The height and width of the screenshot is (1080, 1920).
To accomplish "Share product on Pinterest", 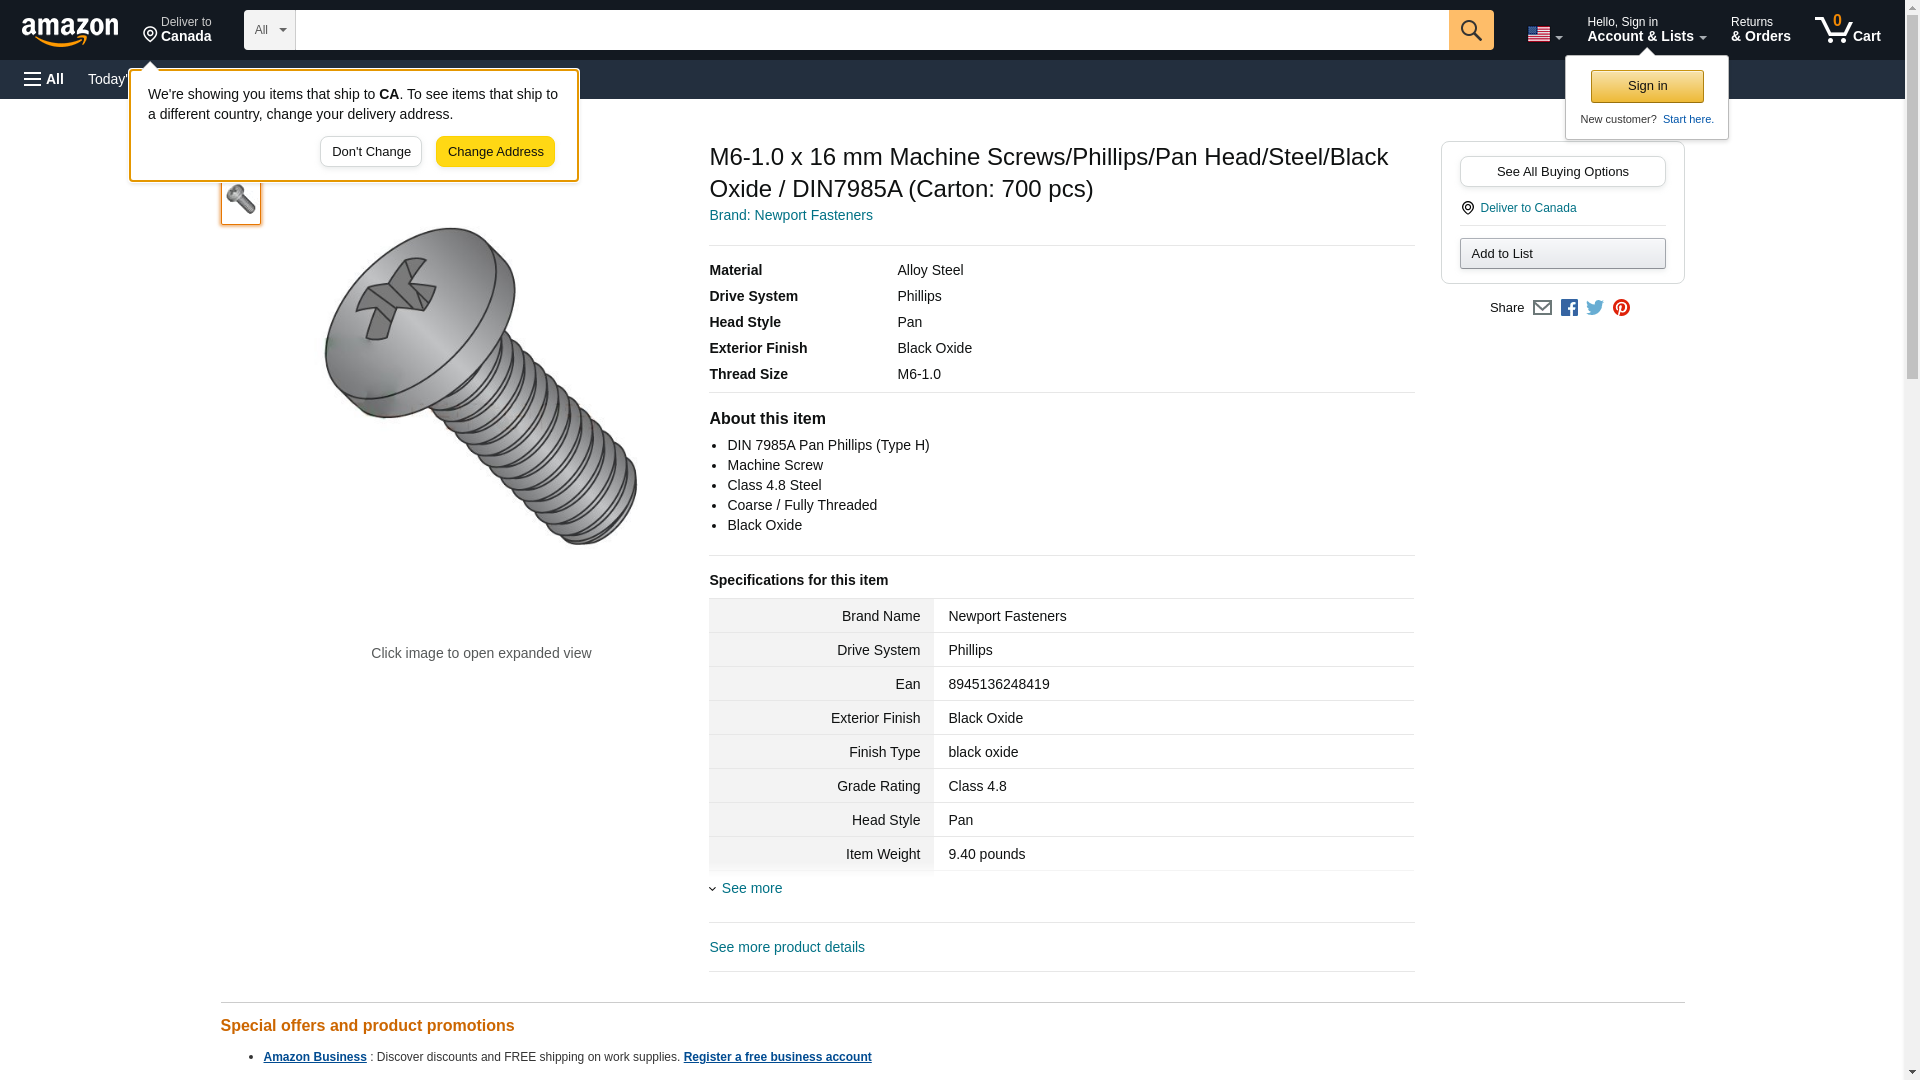I will point(1621,308).
